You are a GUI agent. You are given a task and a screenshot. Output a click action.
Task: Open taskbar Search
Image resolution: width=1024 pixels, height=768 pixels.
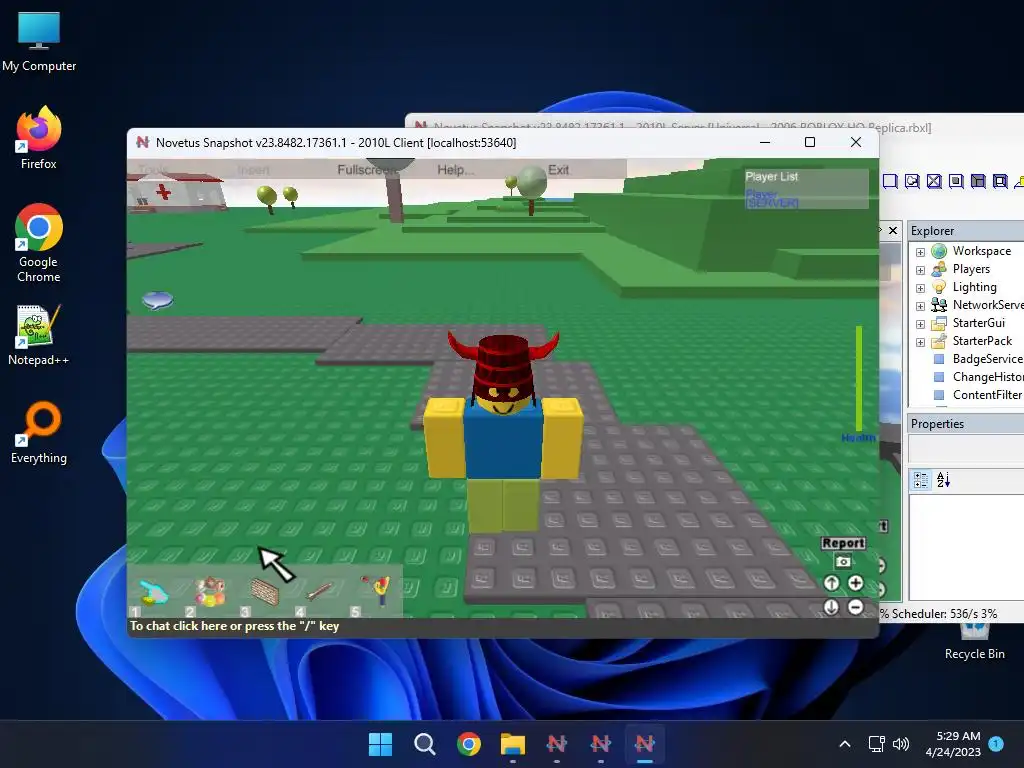pos(424,744)
